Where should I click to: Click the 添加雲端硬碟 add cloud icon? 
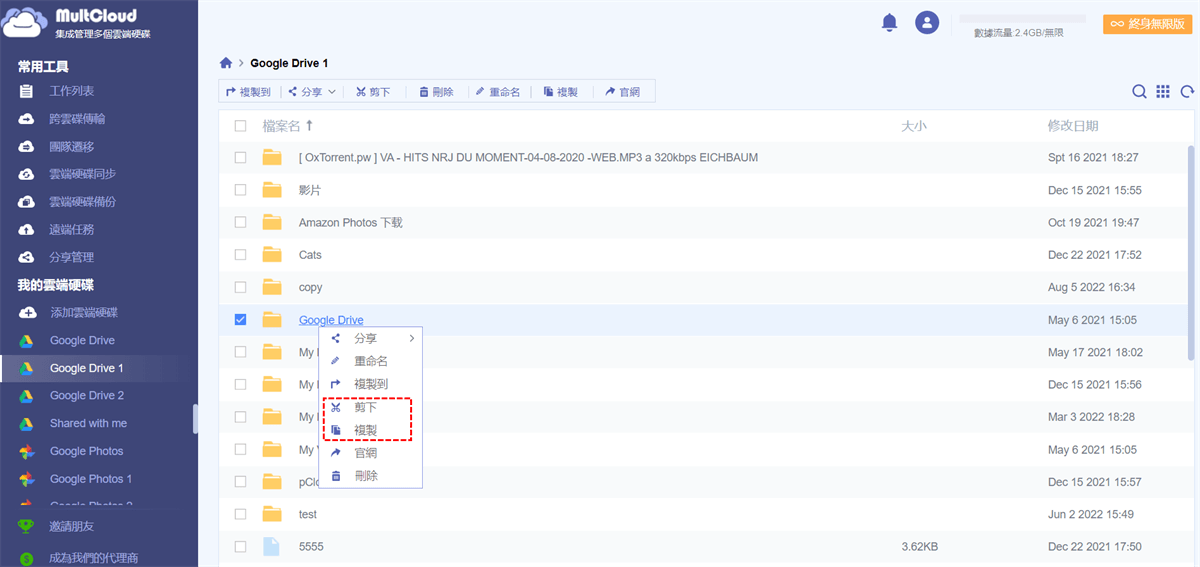(27, 313)
